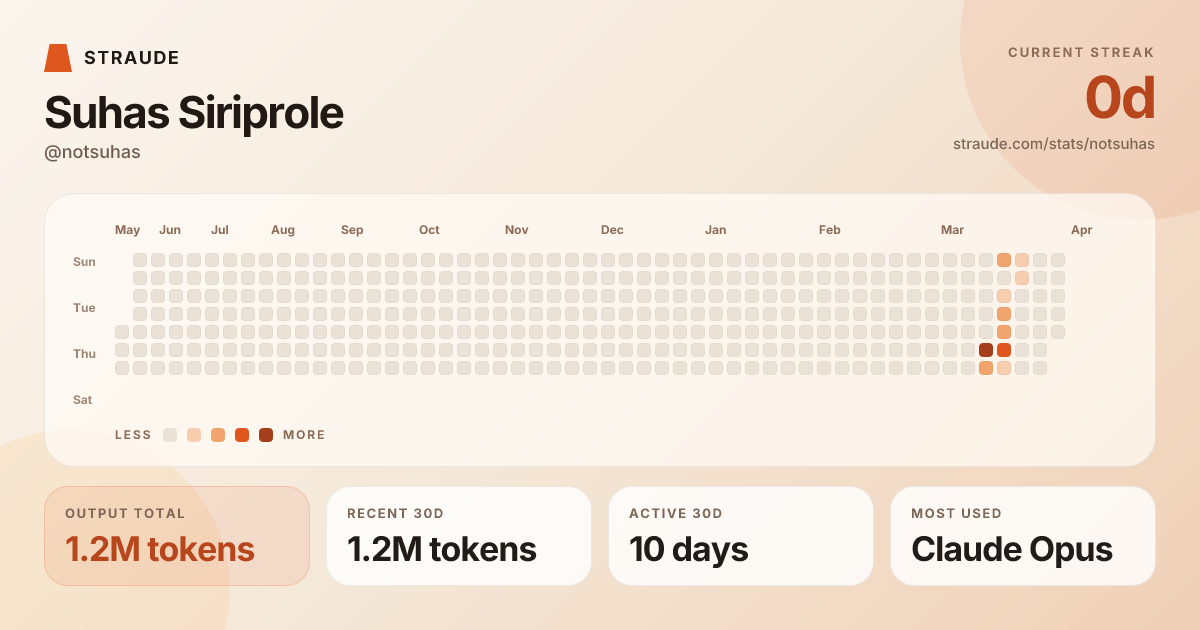Click the @notsuhas username handle
The height and width of the screenshot is (630, 1200).
92,152
